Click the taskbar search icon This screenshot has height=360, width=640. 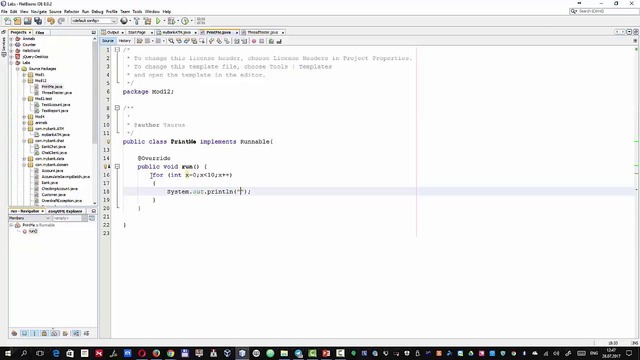[24, 353]
